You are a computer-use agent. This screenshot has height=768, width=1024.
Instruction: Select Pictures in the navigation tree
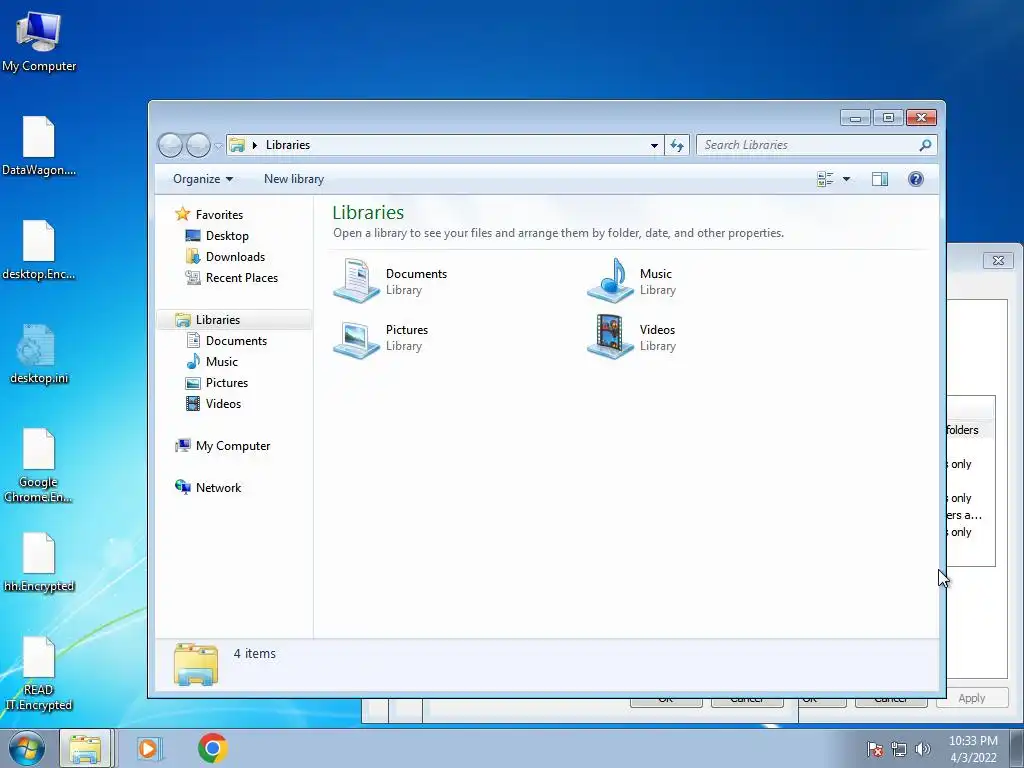(217, 383)
